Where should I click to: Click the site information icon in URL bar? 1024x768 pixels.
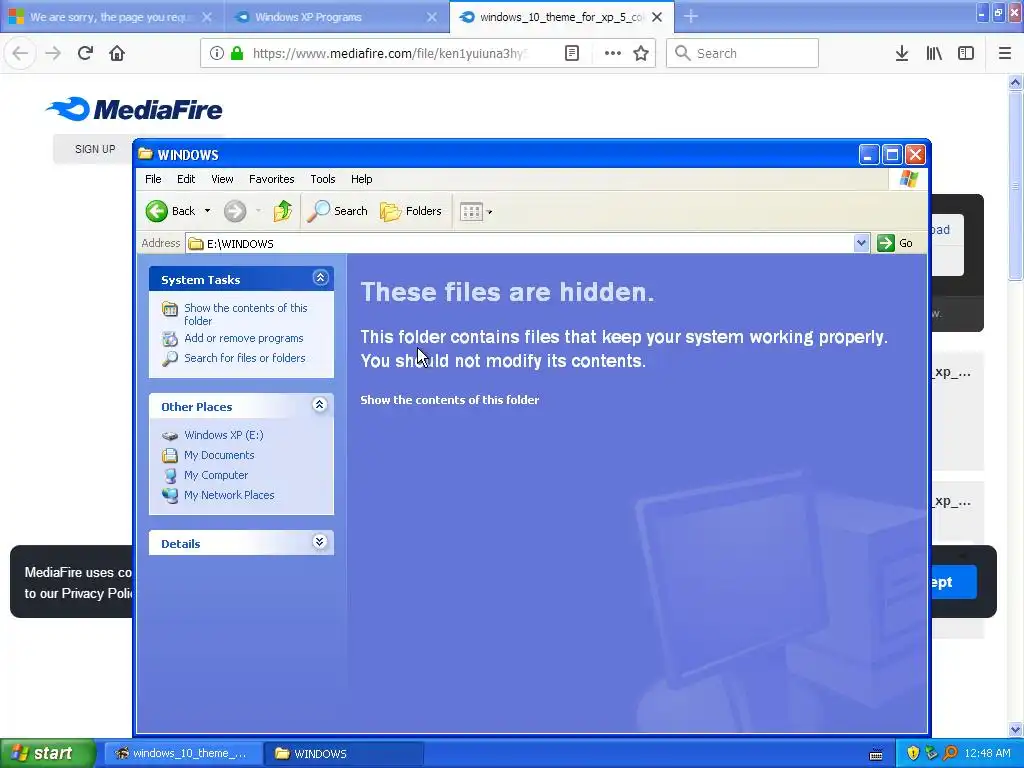pos(217,53)
